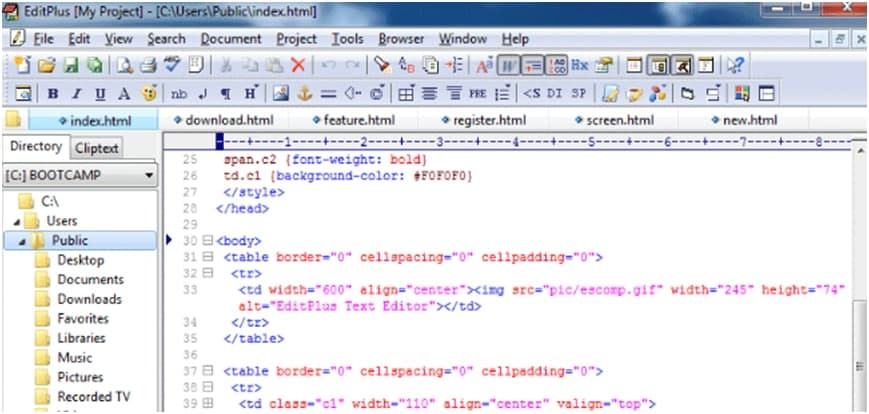Click the DI div tag icon
This screenshot has width=869, height=414.
coord(554,94)
